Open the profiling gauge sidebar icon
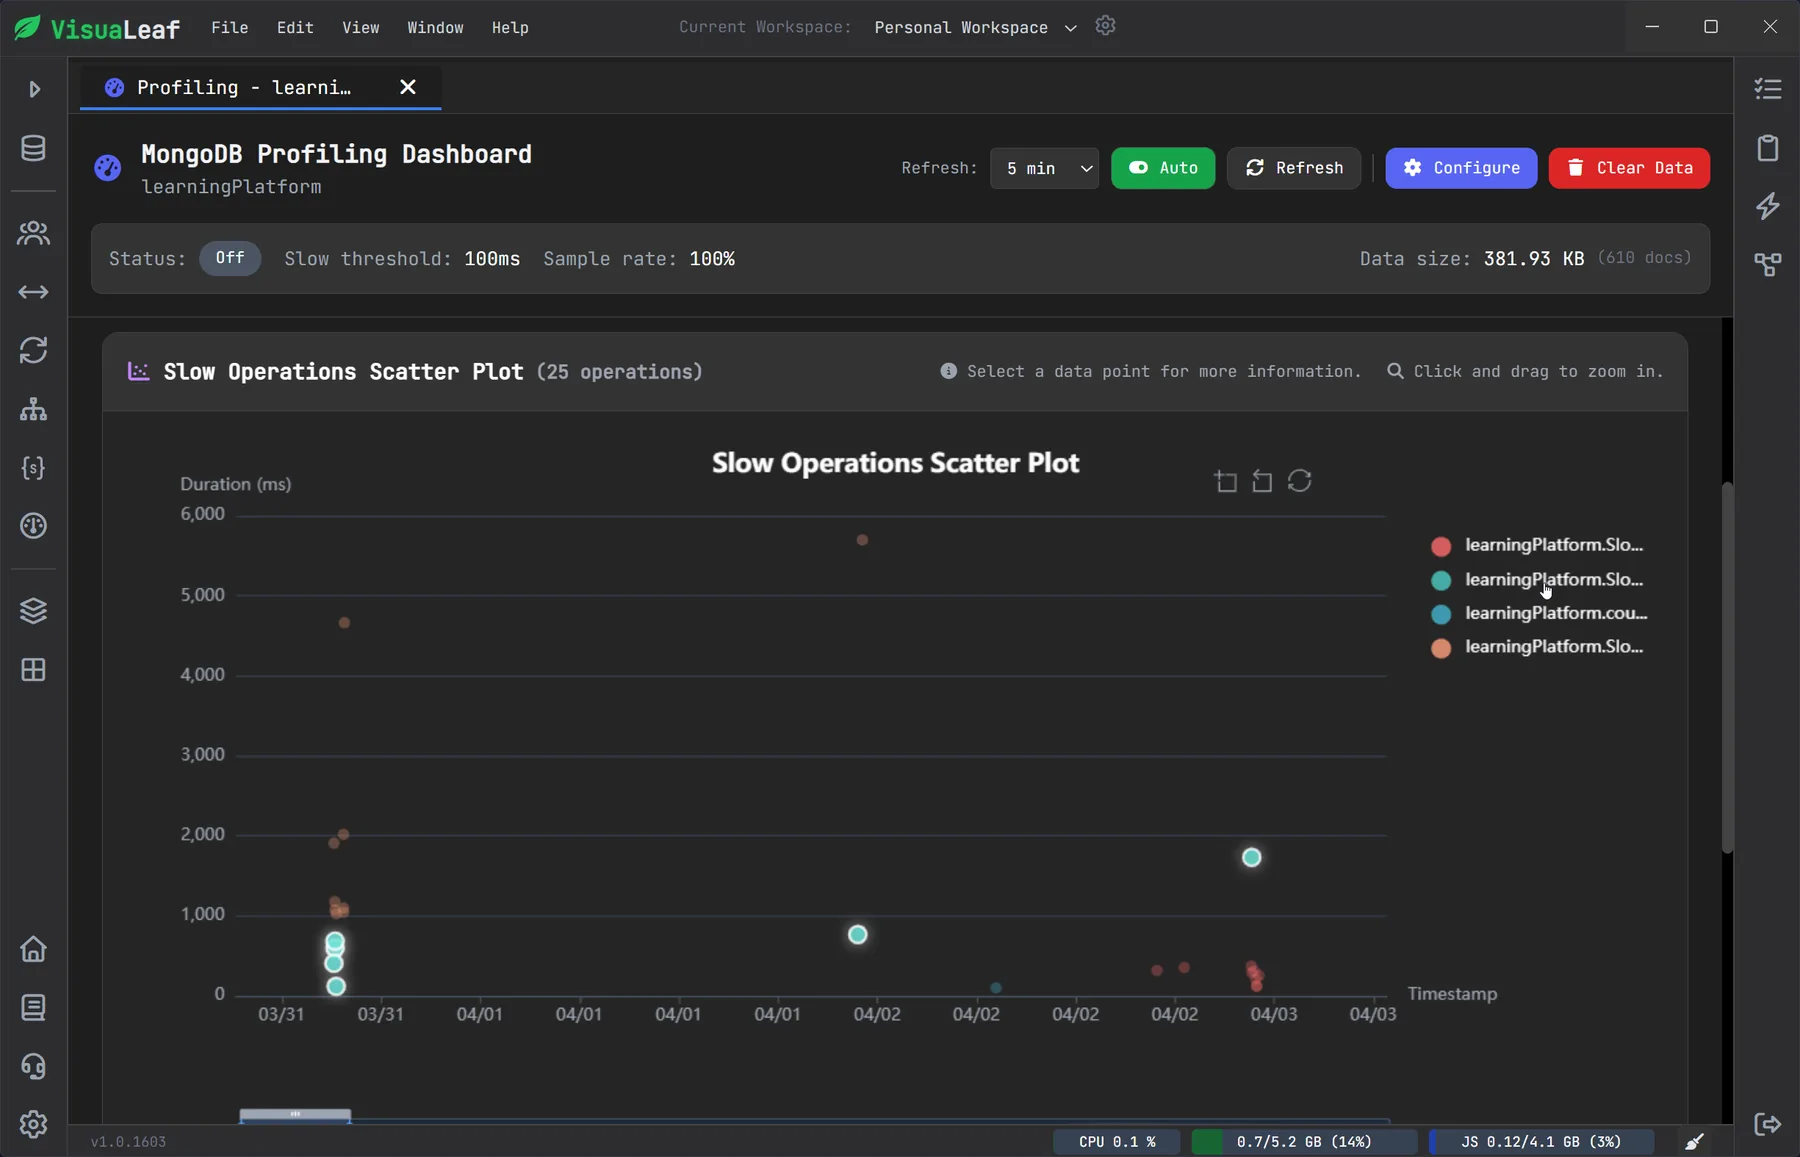The height and width of the screenshot is (1157, 1800). pos(34,526)
